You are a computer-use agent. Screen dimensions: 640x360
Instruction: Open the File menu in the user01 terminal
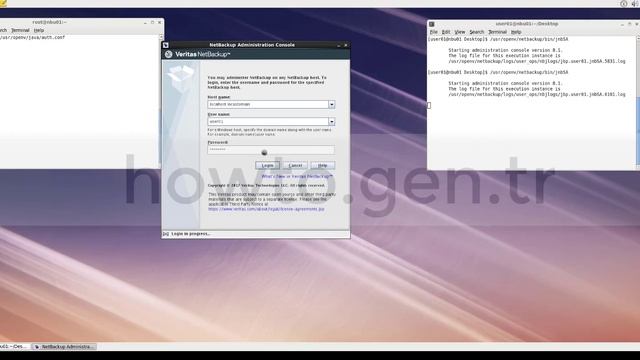[433, 32]
